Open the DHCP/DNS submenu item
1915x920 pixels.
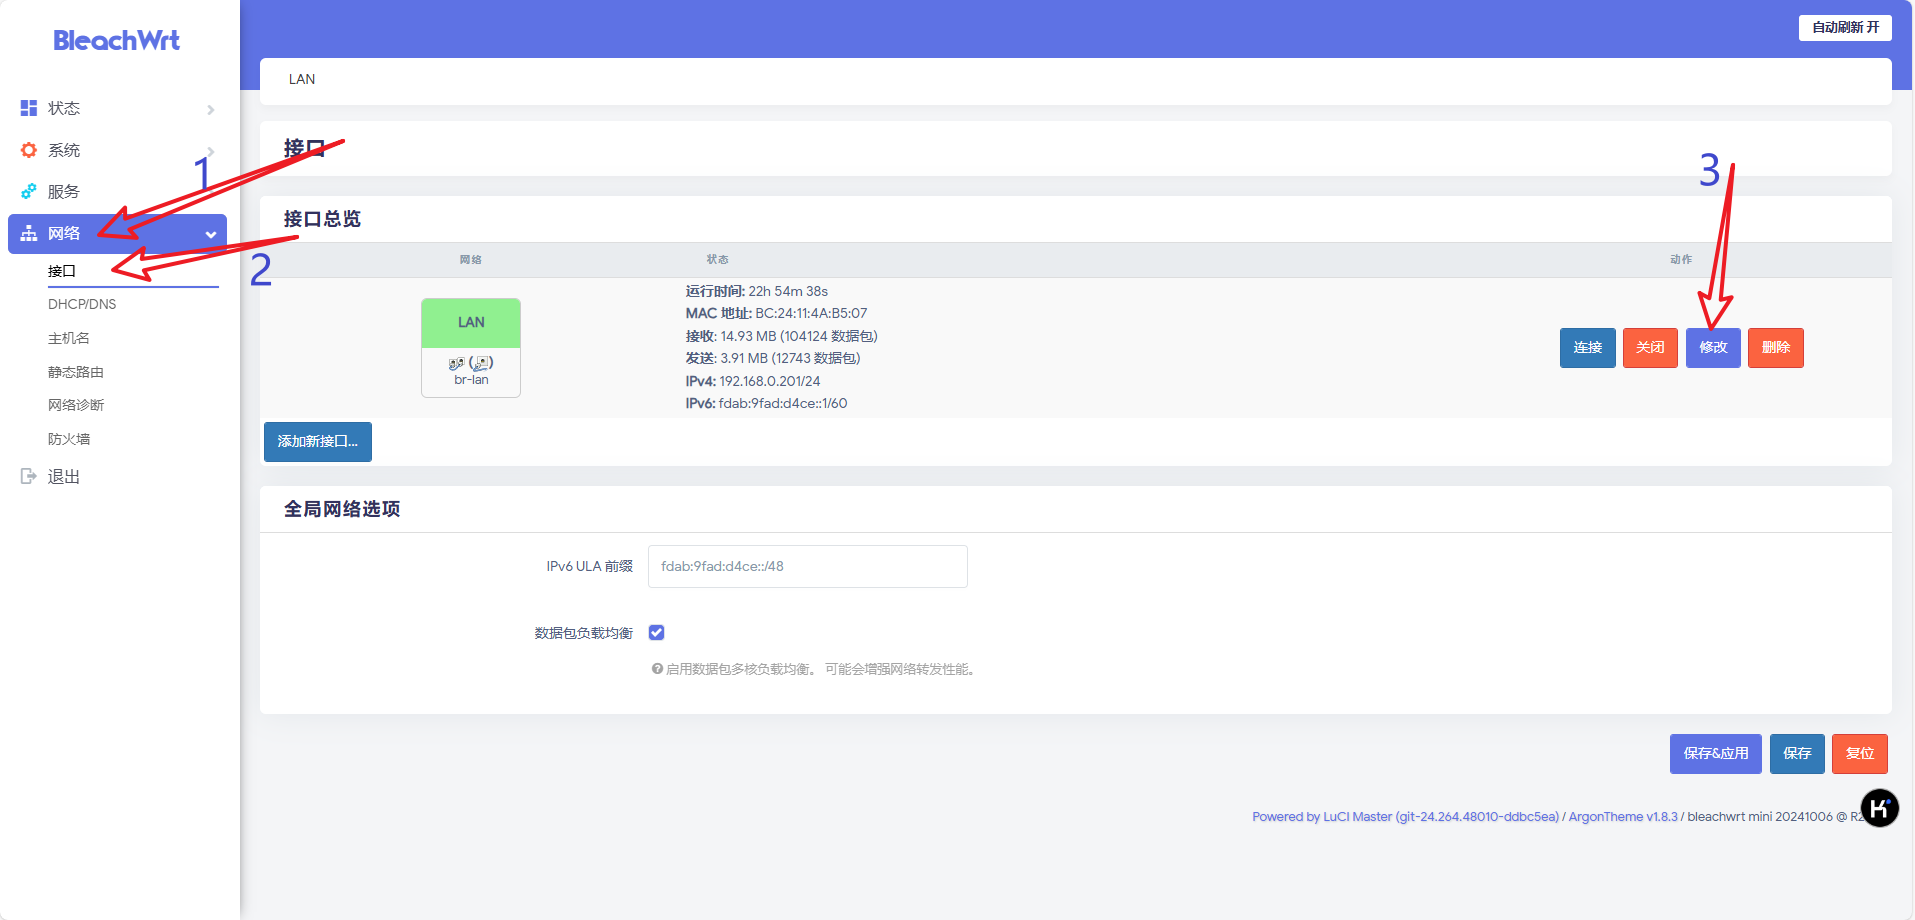pos(82,304)
